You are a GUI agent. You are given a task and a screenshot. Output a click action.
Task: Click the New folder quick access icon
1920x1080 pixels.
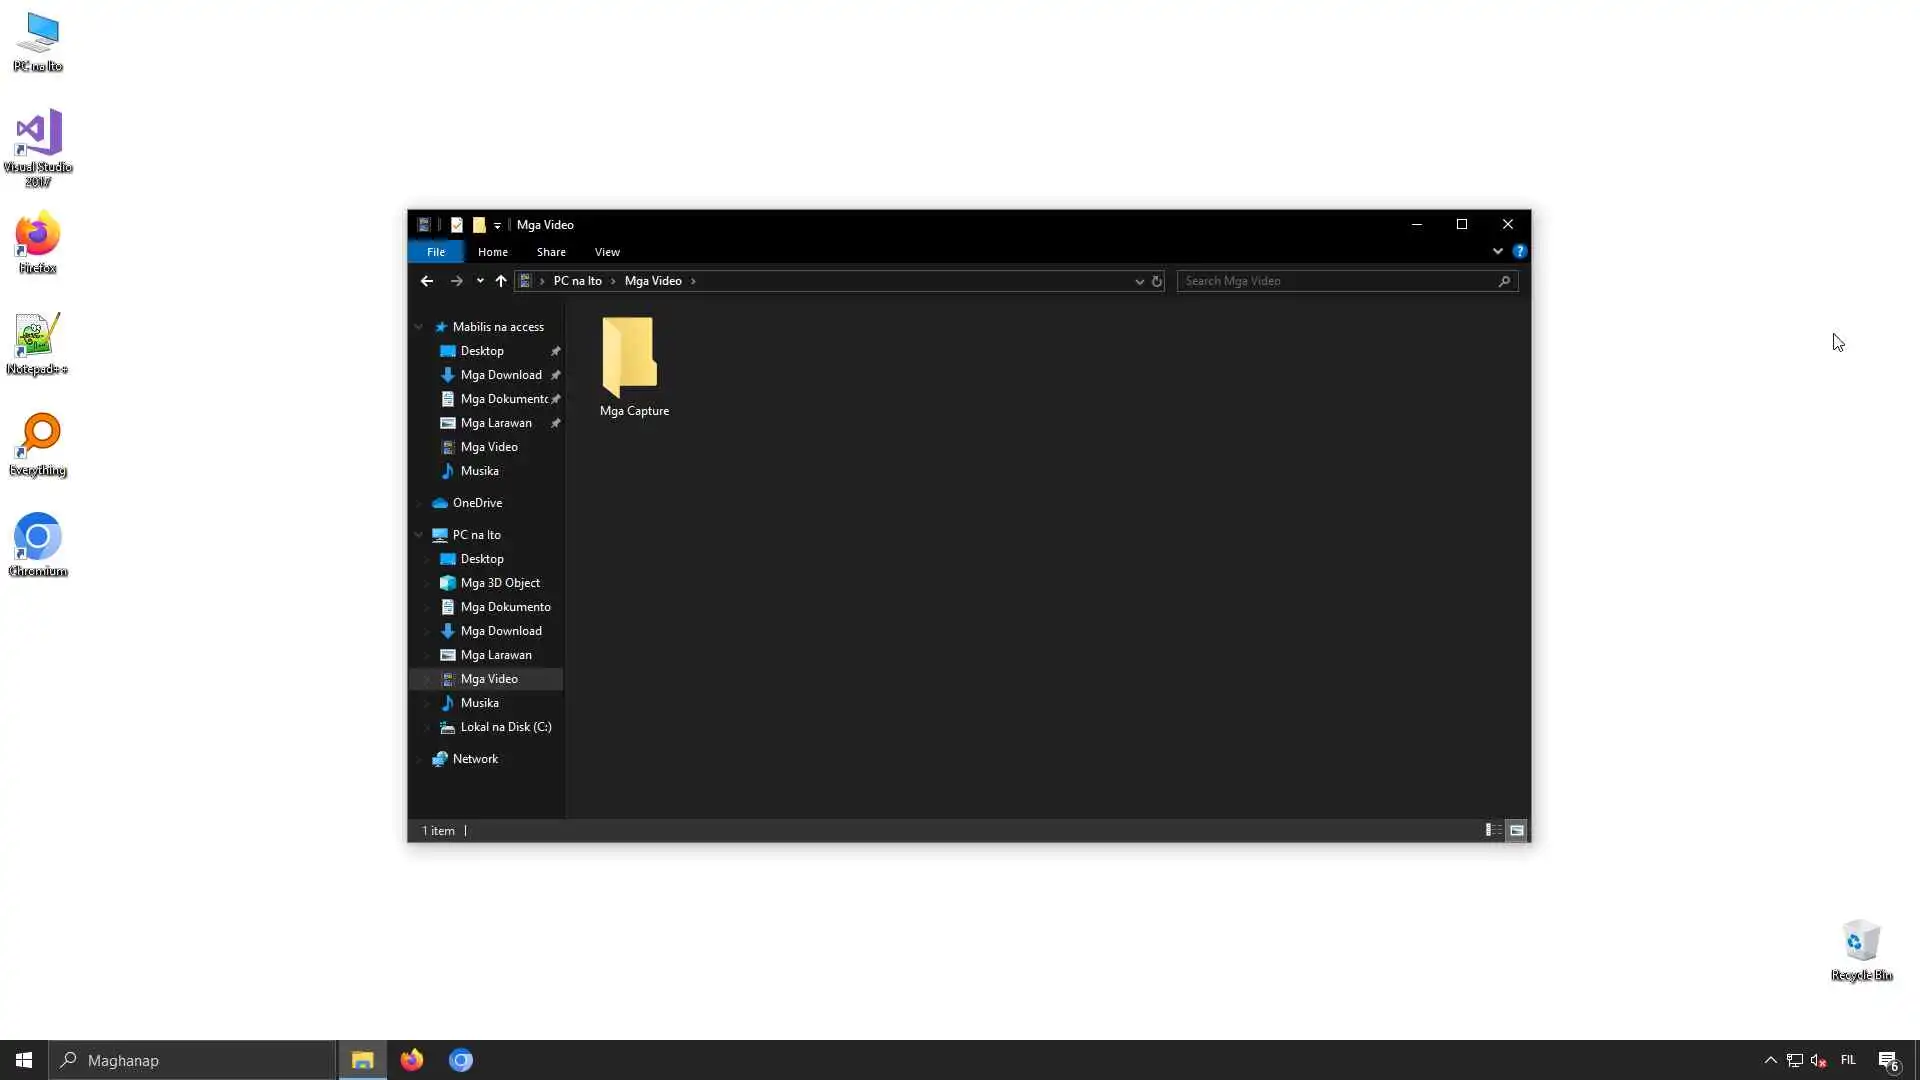(x=479, y=225)
